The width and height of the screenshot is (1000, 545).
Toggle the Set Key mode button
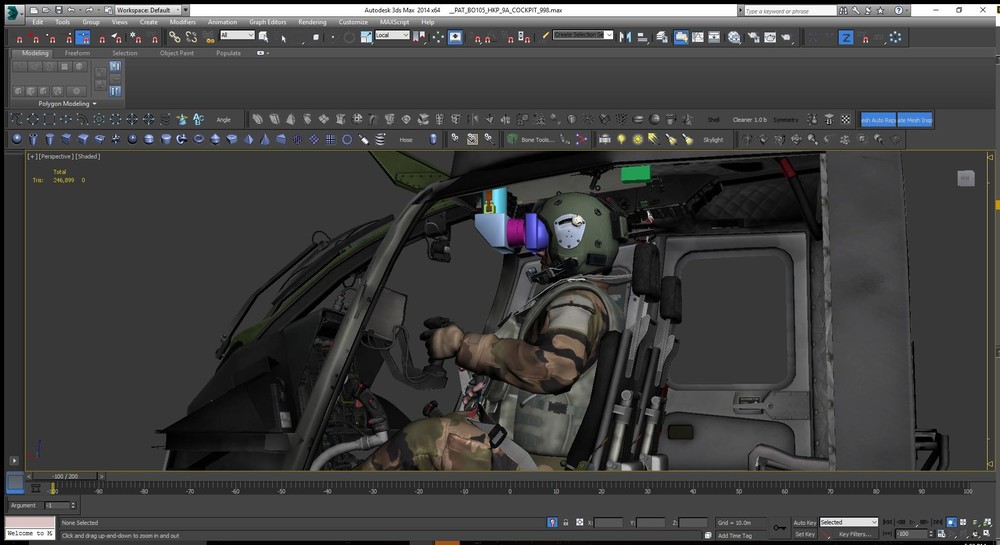tap(804, 534)
